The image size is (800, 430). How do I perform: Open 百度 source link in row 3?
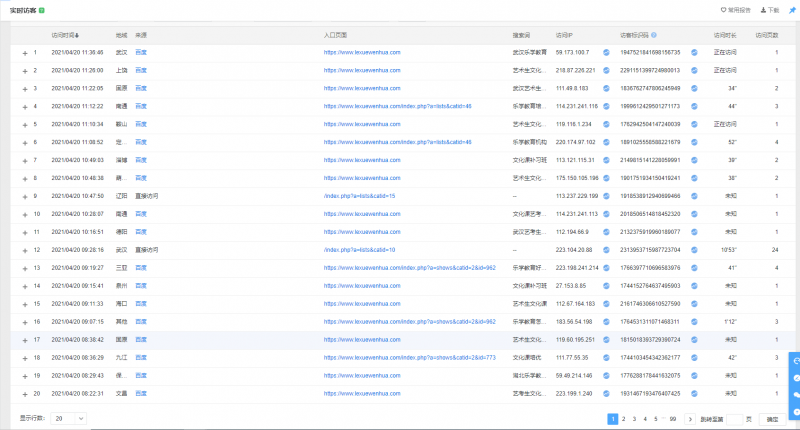(141, 88)
